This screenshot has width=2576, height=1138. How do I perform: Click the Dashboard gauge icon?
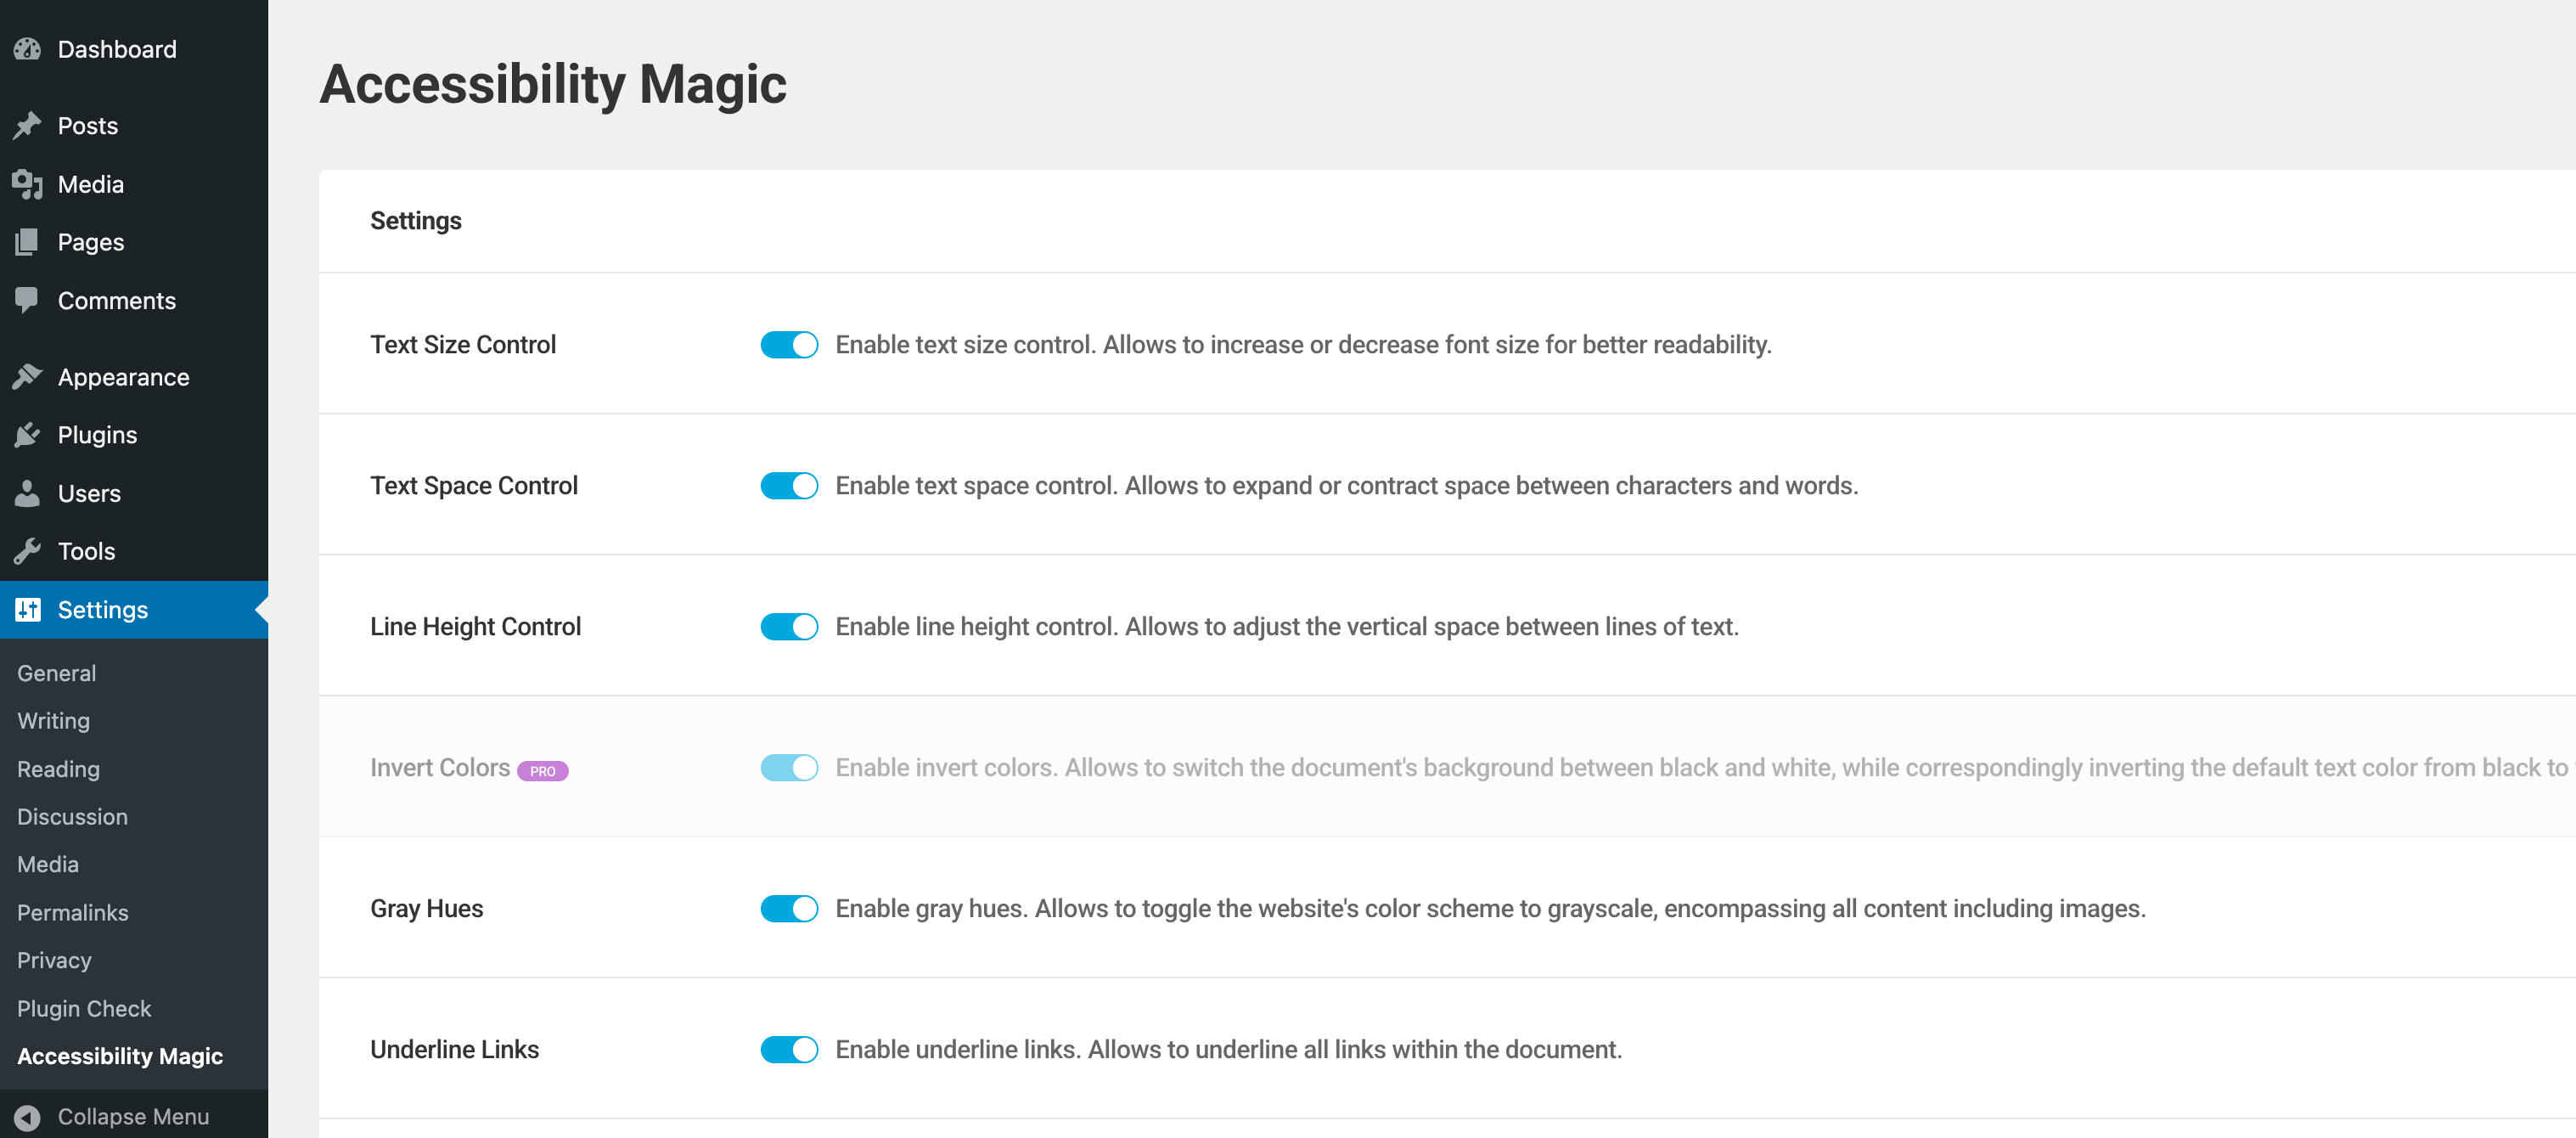[x=27, y=49]
